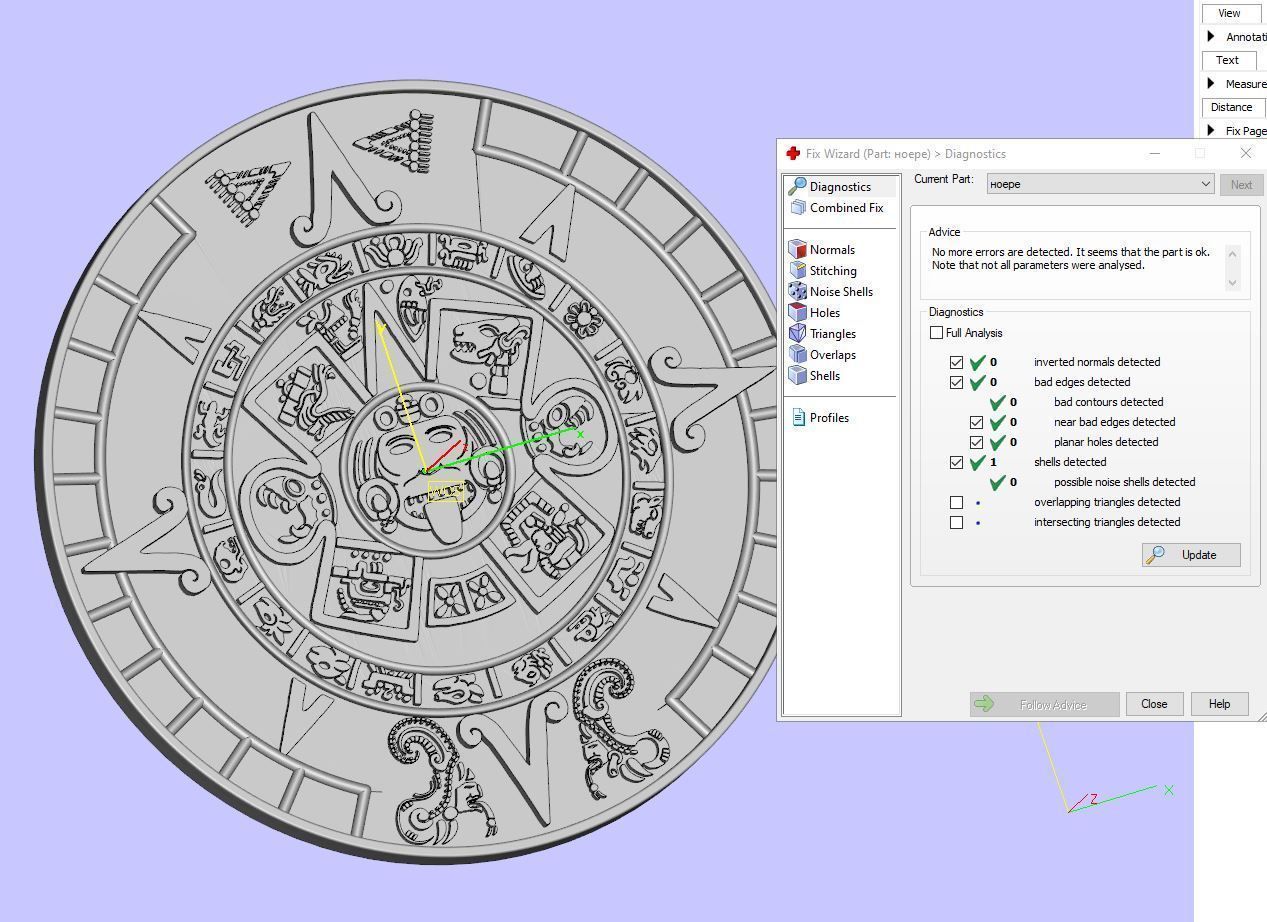The height and width of the screenshot is (922, 1267).
Task: Close the Fix Wizard window
Action: pos(1245,153)
